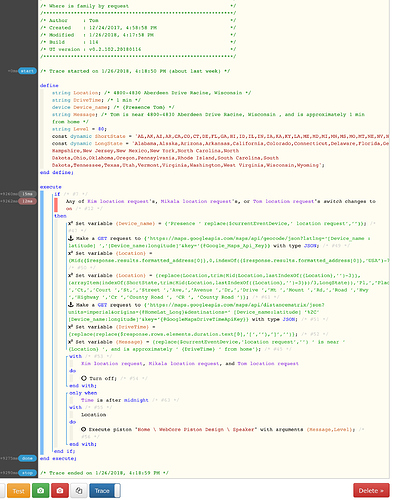This screenshot has width=401, height=500.
Task: Click the orange Test button
Action: coord(18,491)
